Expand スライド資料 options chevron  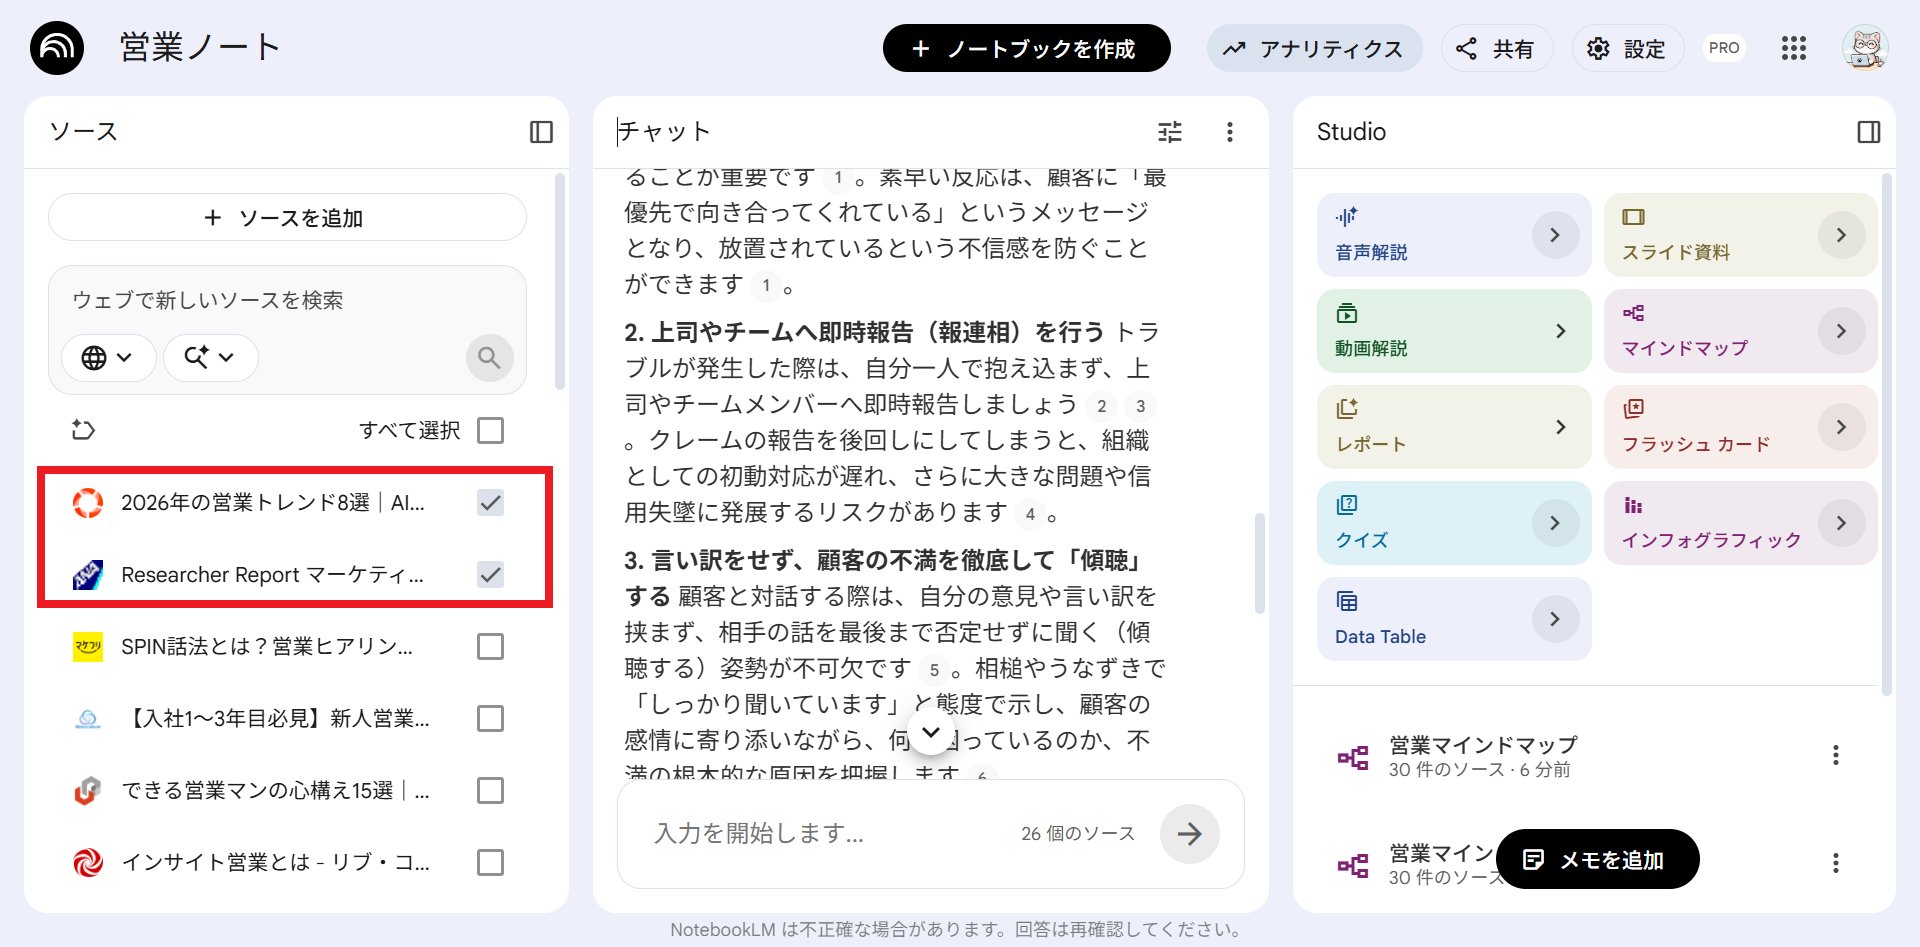click(x=1841, y=235)
